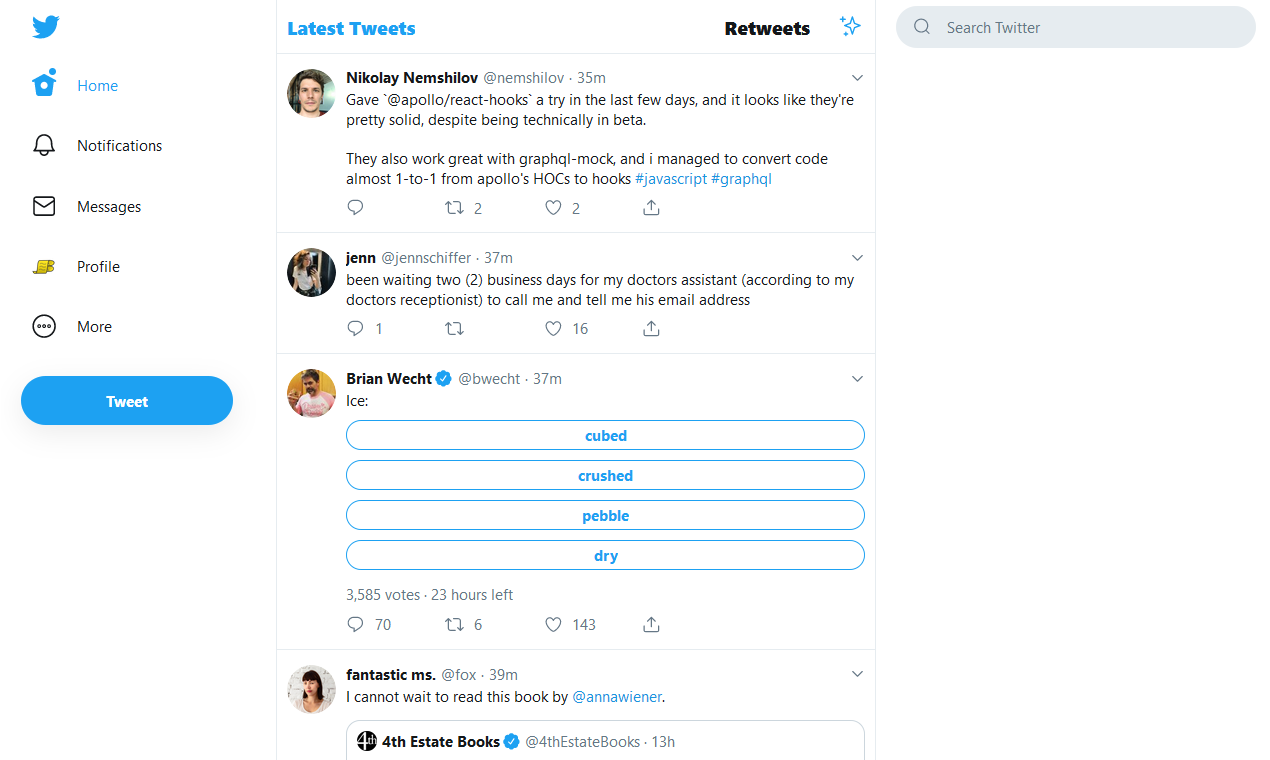Viewport: 1270px width, 760px height.
Task: Open the Notifications bell icon
Action: 44,145
